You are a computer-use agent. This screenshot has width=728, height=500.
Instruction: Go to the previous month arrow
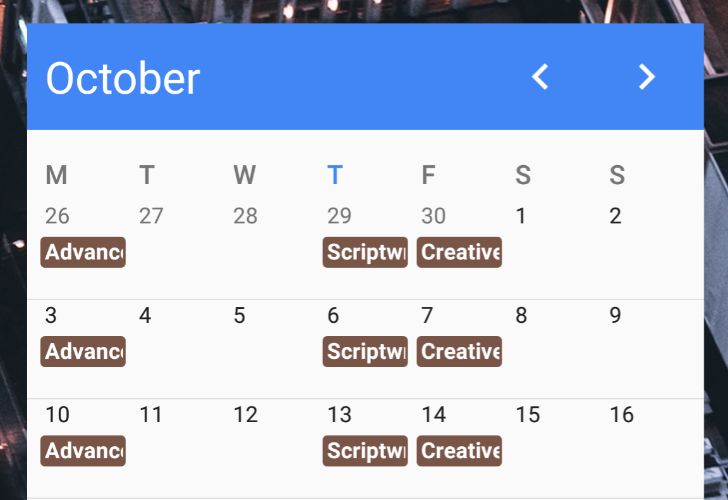point(540,77)
